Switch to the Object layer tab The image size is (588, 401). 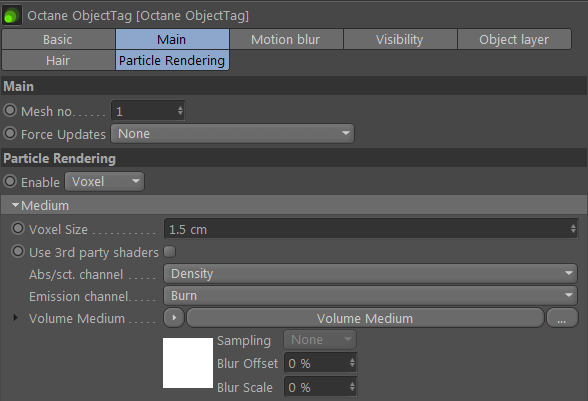(514, 39)
